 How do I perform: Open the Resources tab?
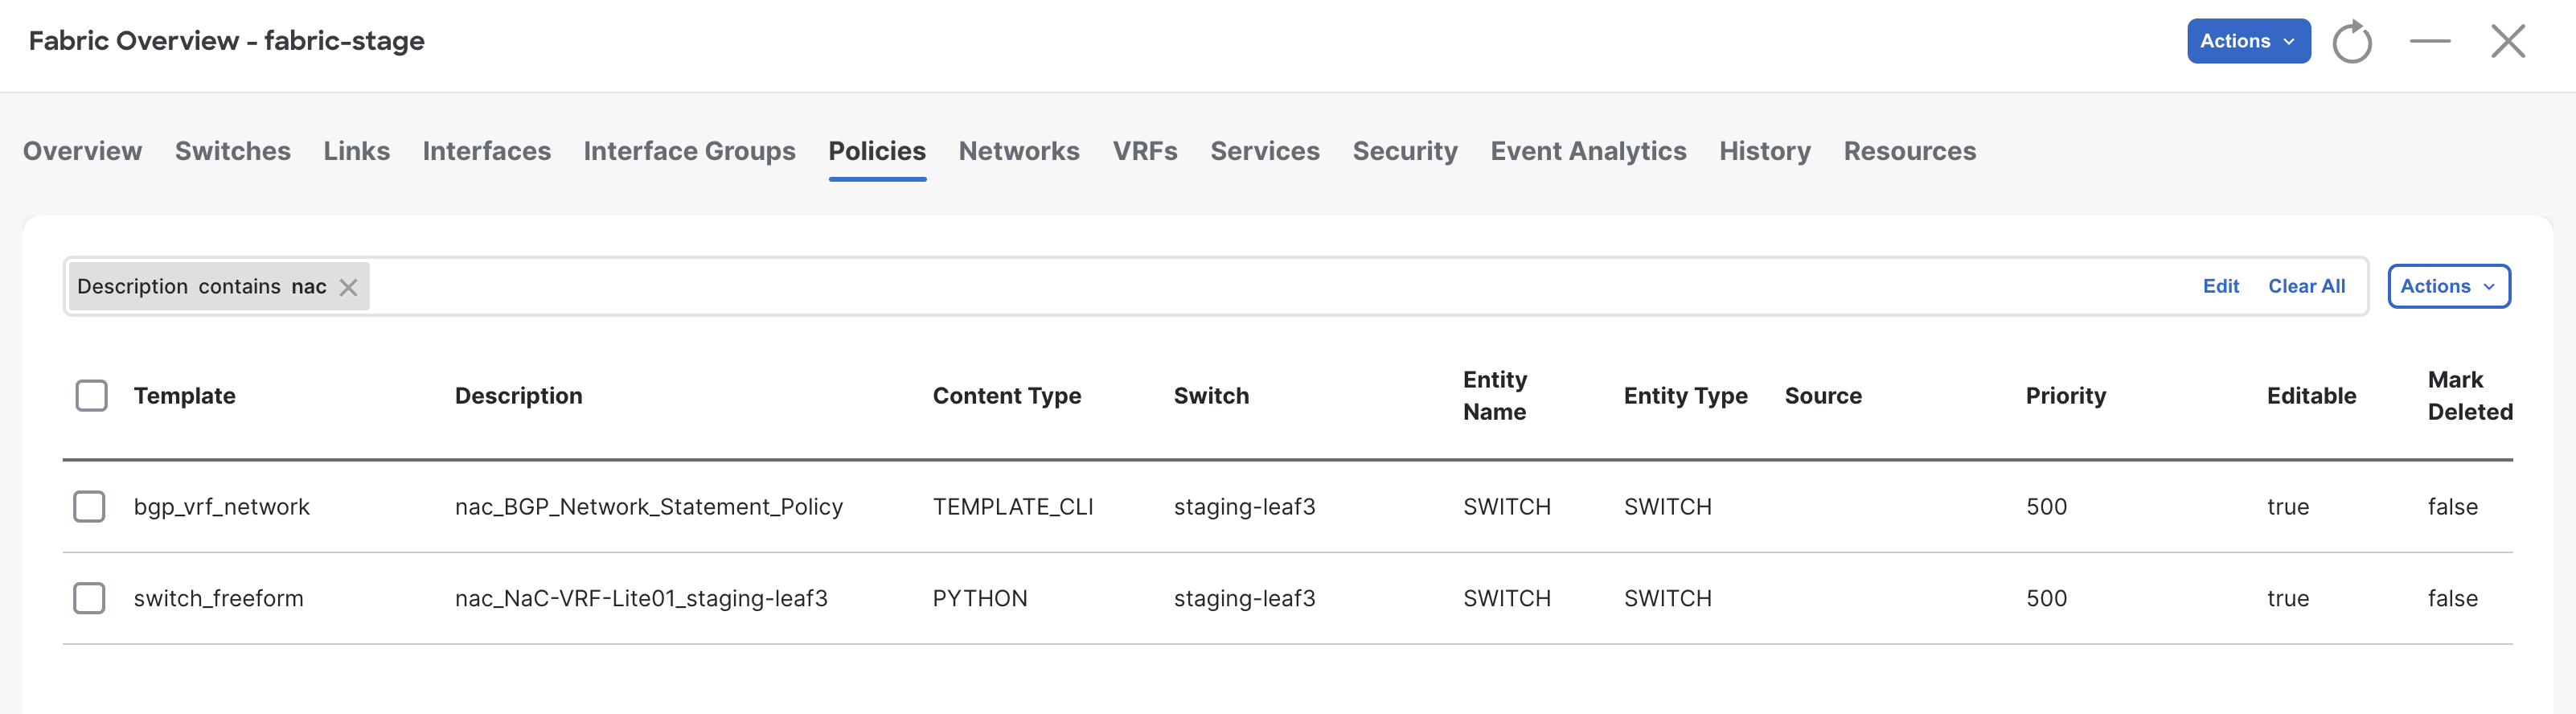[1910, 151]
